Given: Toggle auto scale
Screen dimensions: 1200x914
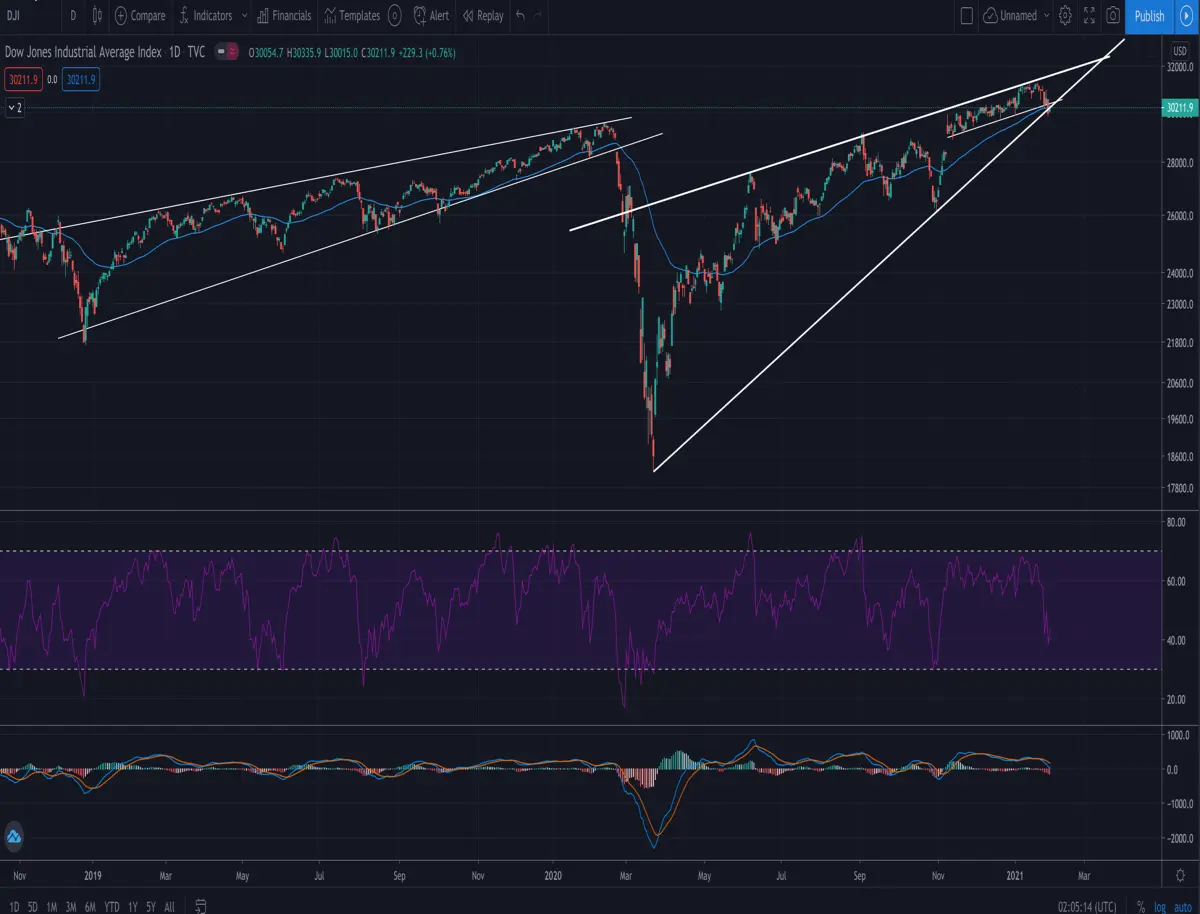Looking at the screenshot, I should [x=1182, y=907].
